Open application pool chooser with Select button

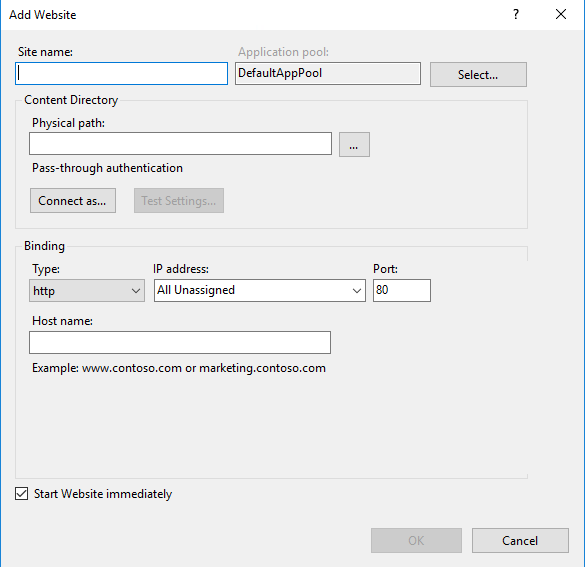point(478,74)
